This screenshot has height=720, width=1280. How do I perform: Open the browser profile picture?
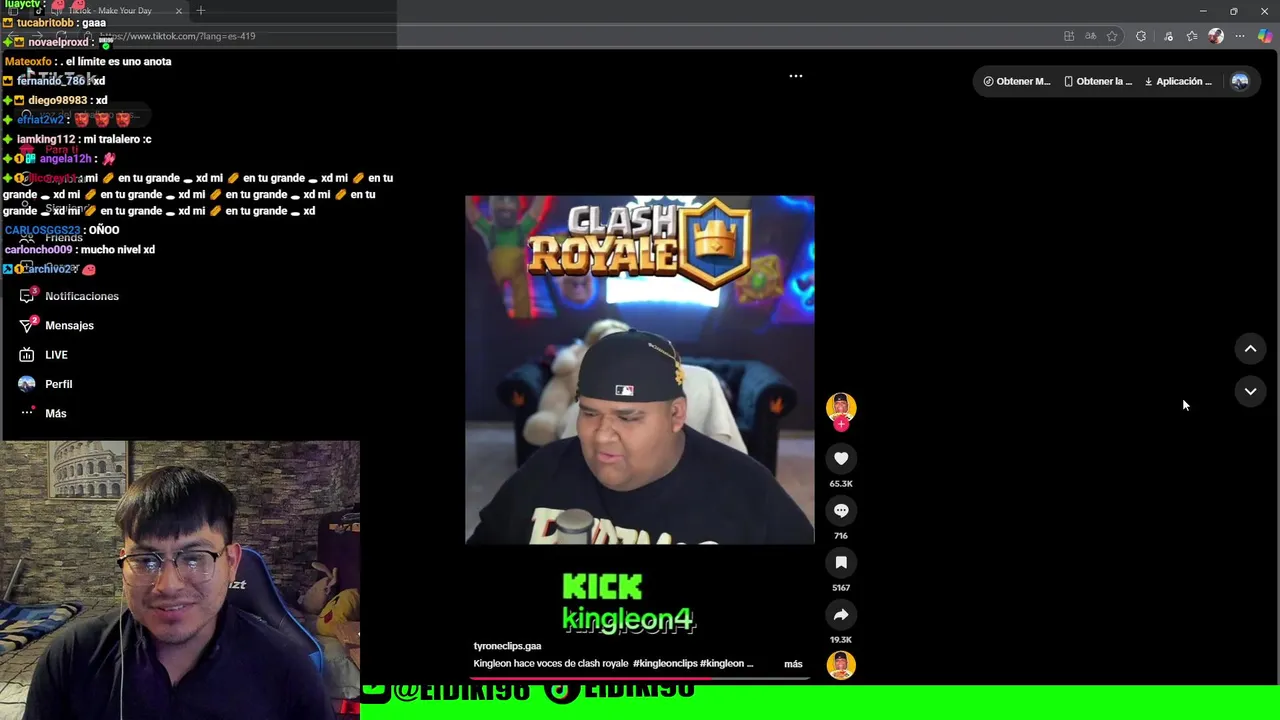(x=1216, y=36)
